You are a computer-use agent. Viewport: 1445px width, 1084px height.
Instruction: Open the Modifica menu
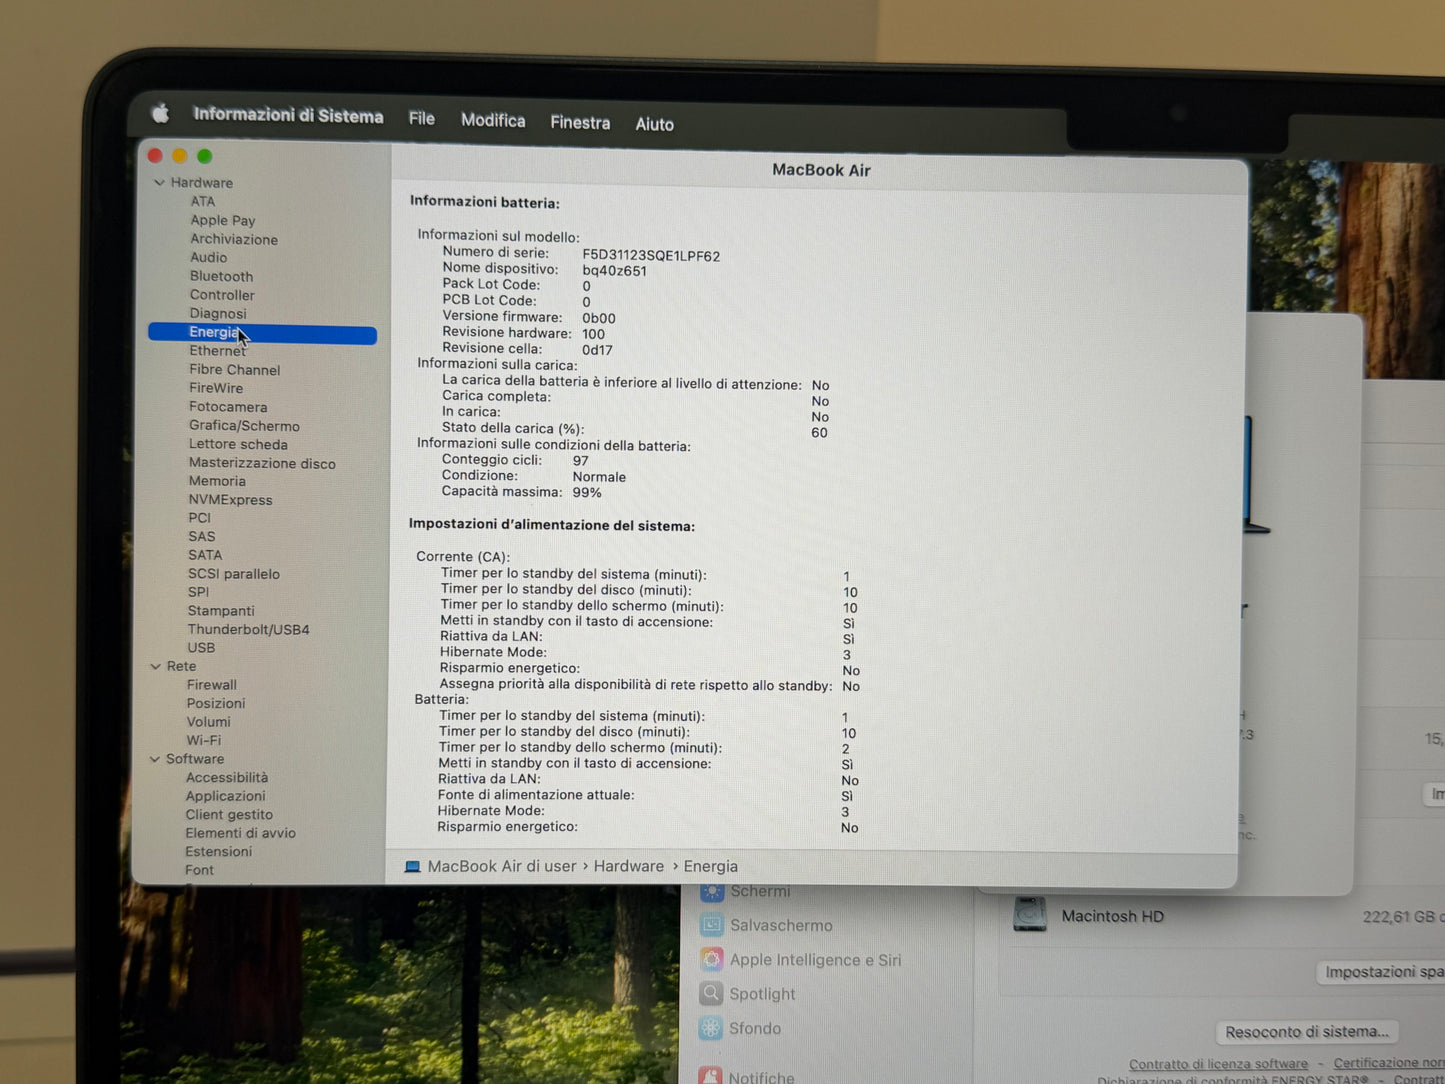[x=493, y=120]
